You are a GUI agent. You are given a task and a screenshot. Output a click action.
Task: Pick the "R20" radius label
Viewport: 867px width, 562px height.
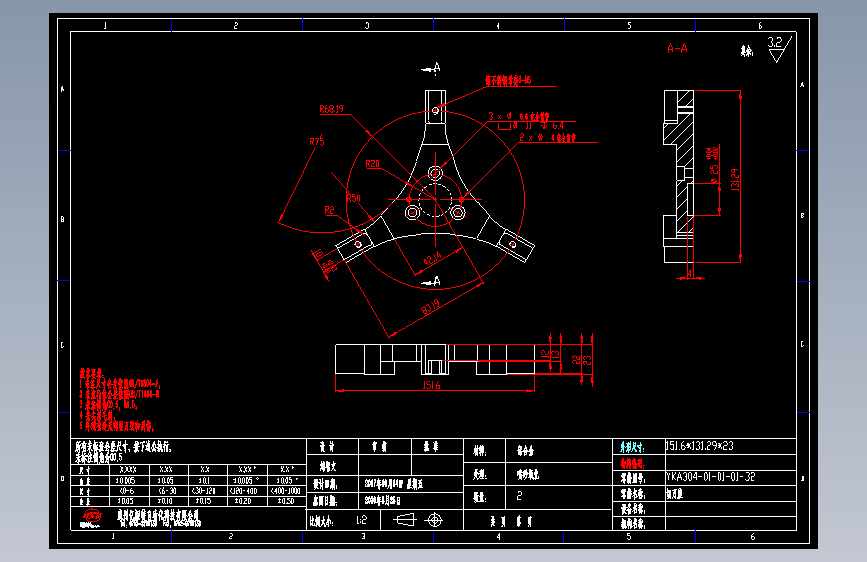[373, 164]
